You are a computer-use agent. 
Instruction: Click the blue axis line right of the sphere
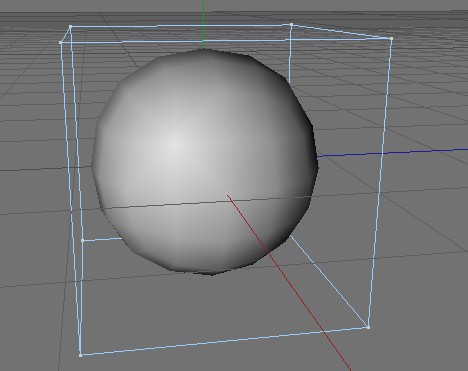click(x=392, y=153)
